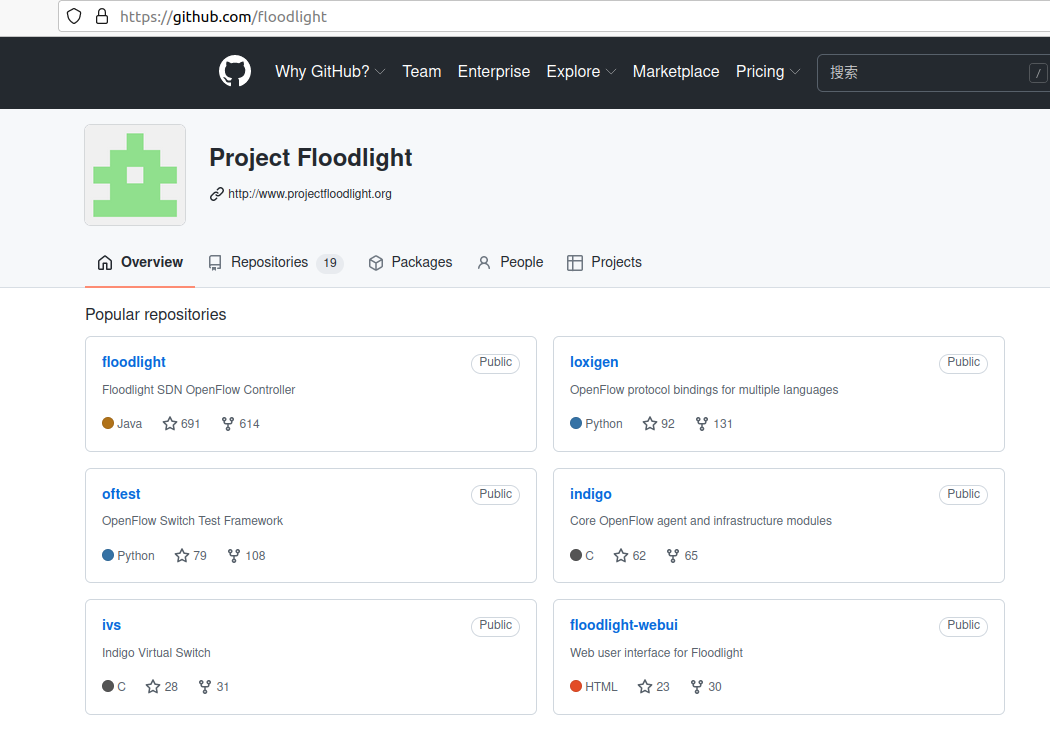Switch to the Projects tab

tap(605, 262)
